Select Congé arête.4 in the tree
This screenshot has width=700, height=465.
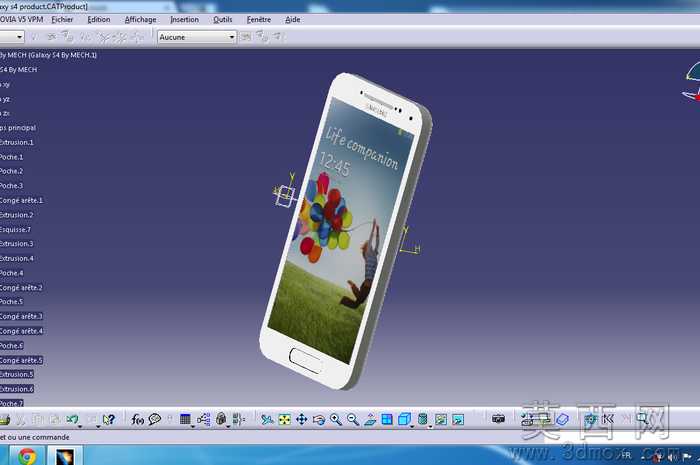[x=21, y=331]
